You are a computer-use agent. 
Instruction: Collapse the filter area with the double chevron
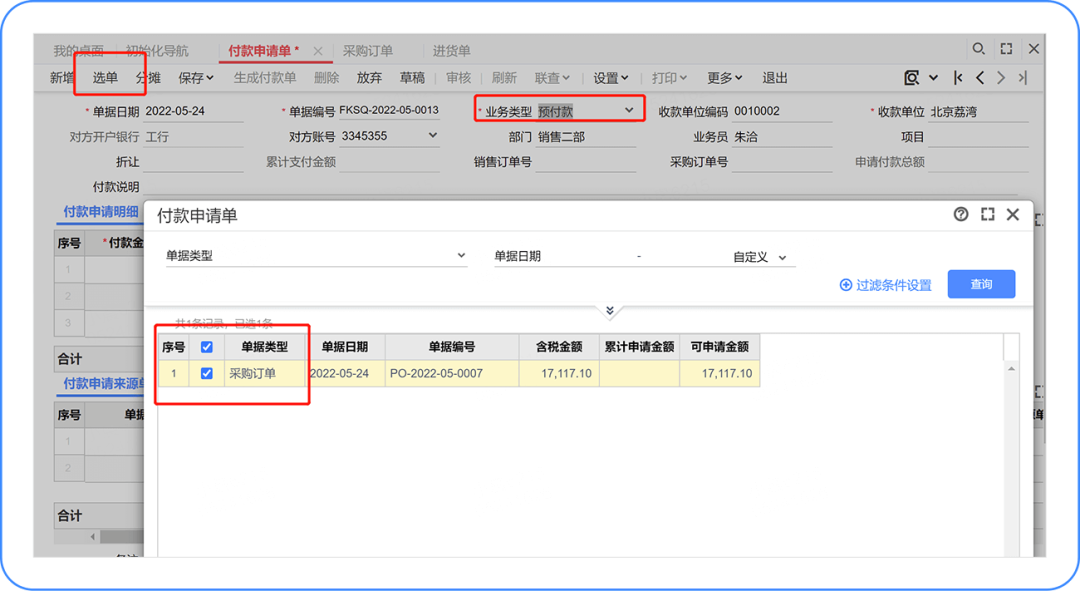point(610,311)
